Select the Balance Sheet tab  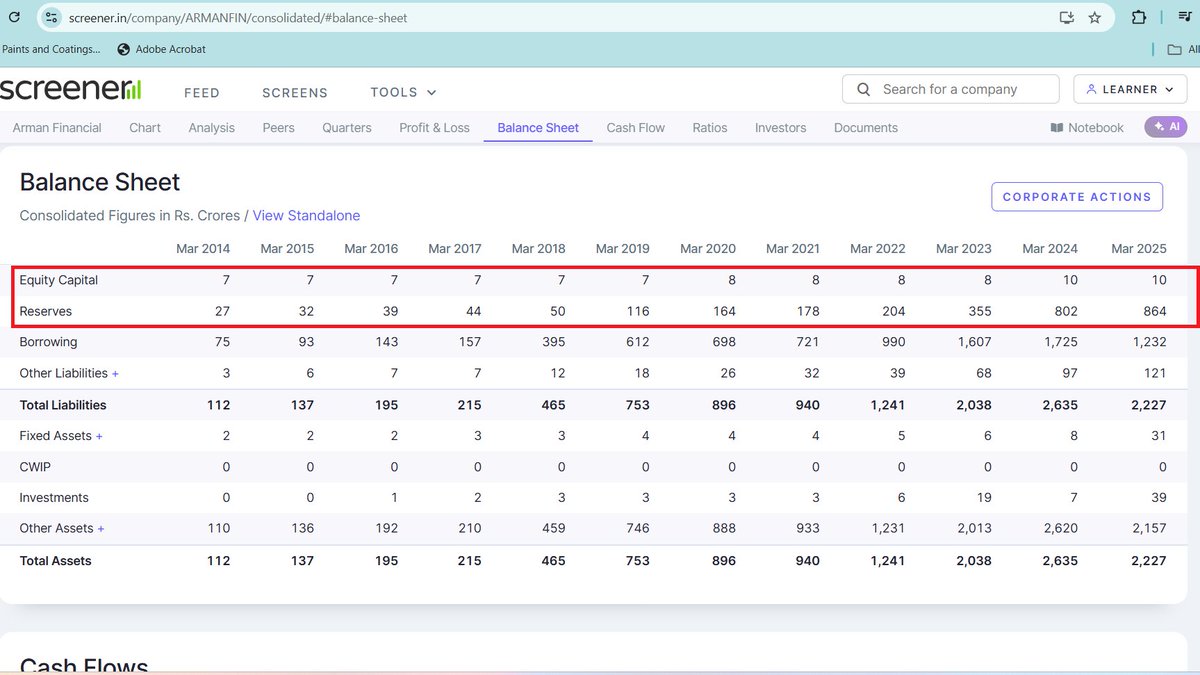(538, 128)
